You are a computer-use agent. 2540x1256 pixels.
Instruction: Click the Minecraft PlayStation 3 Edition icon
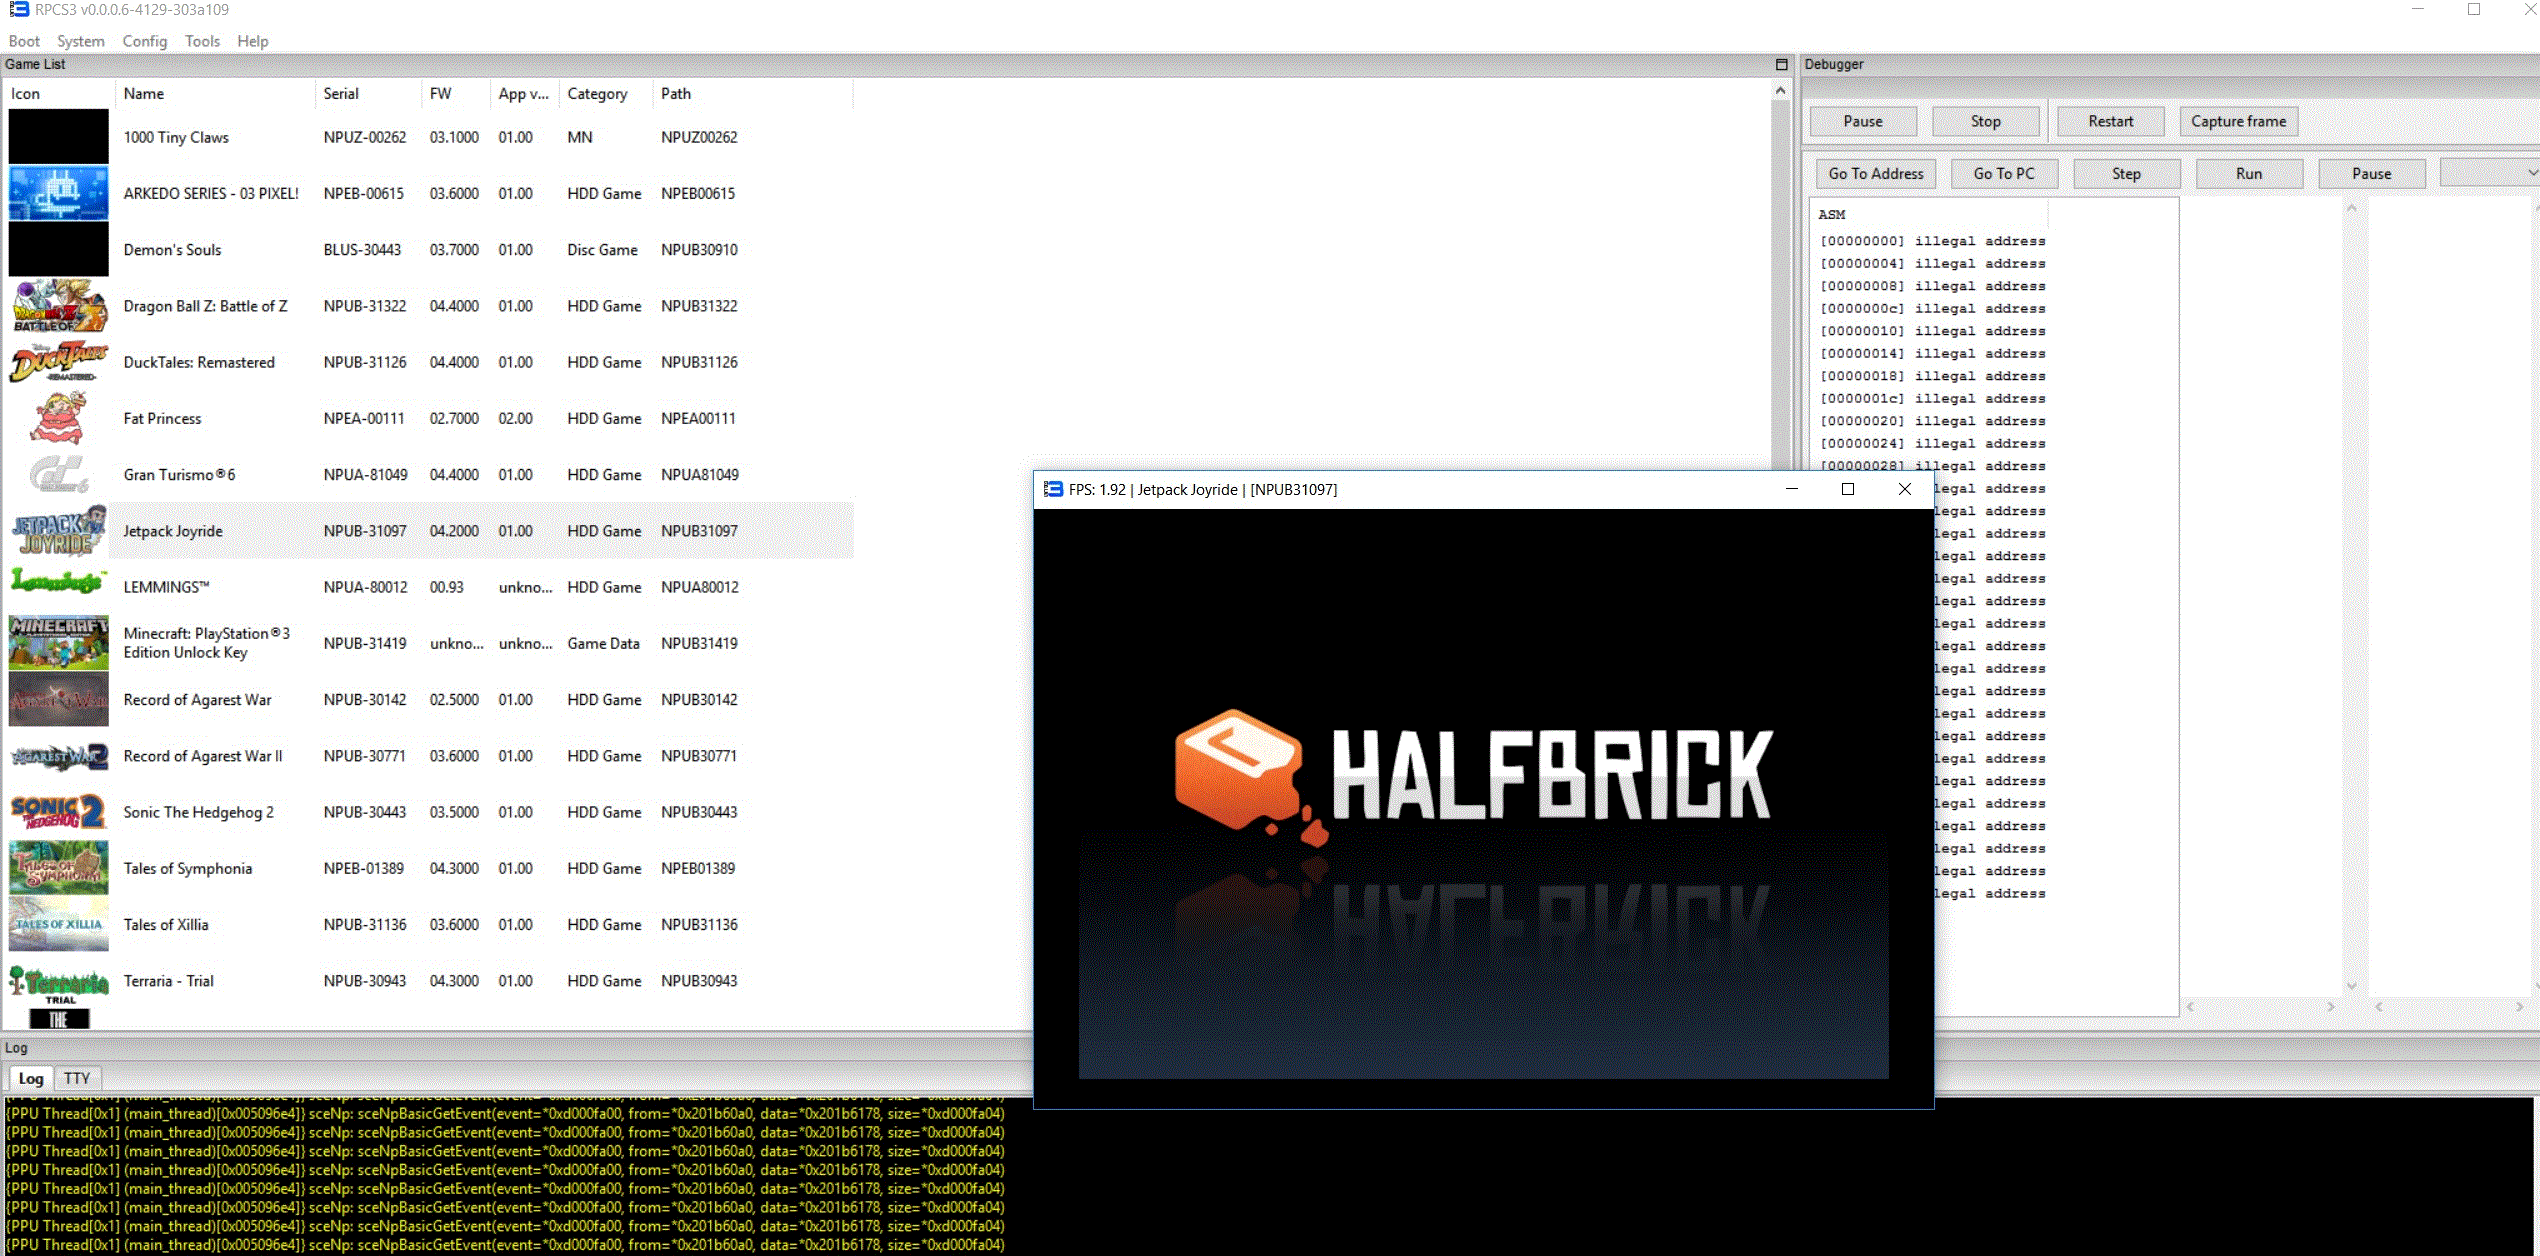pos(58,643)
